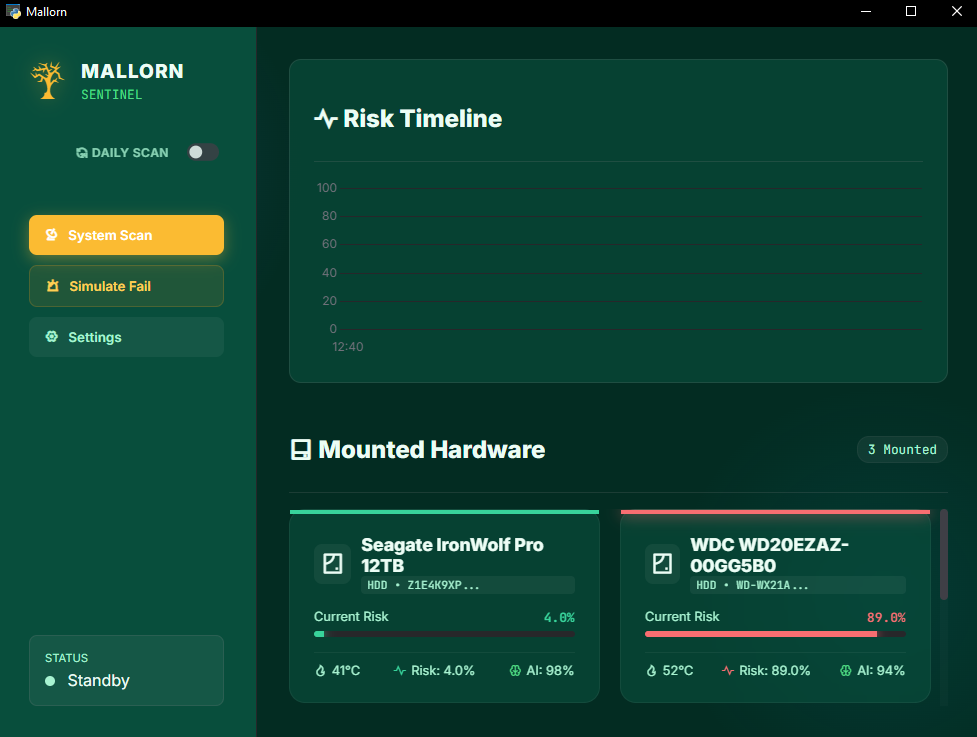
Task: Click the WDC red risk pulse icon
Action: [x=728, y=671]
